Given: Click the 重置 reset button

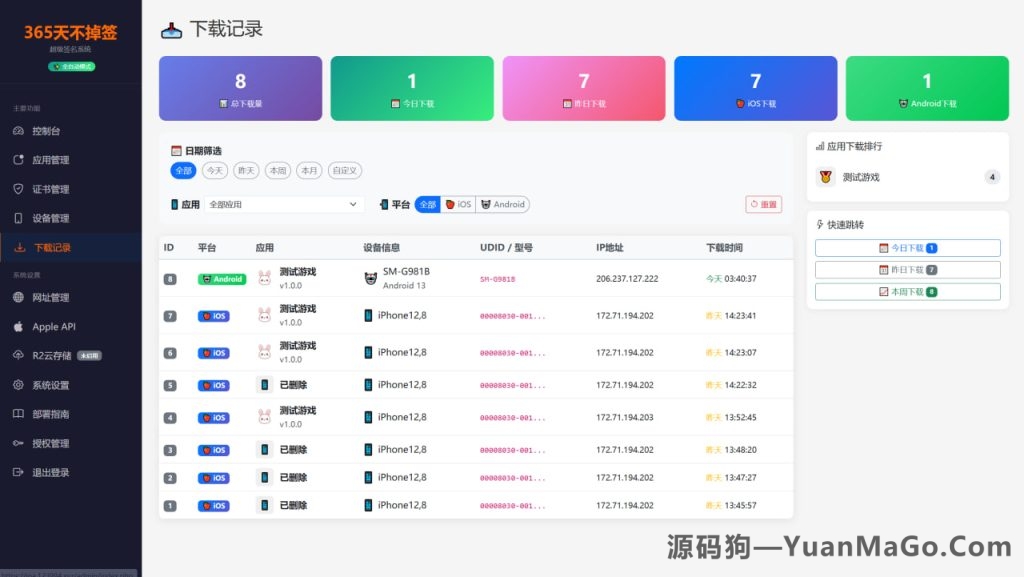Looking at the screenshot, I should point(763,204).
